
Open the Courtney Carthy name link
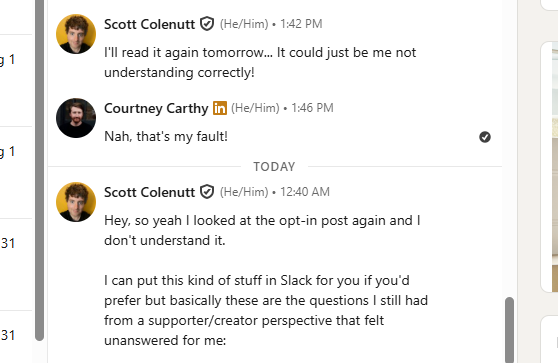156,108
